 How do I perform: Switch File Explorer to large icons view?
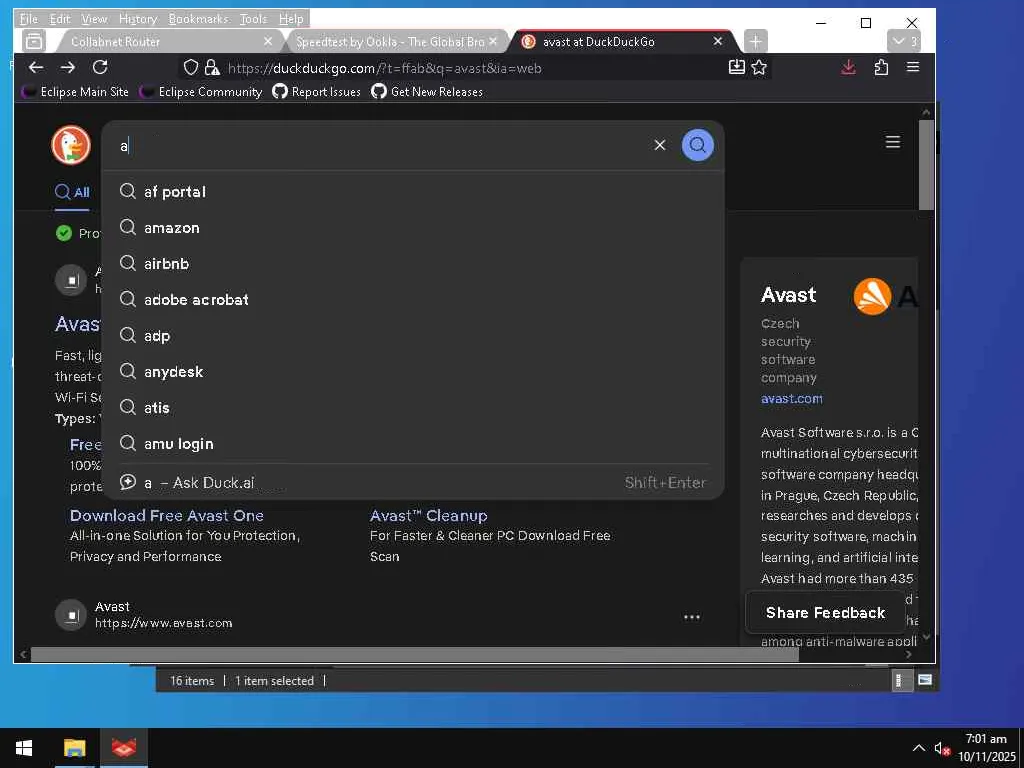click(x=925, y=680)
